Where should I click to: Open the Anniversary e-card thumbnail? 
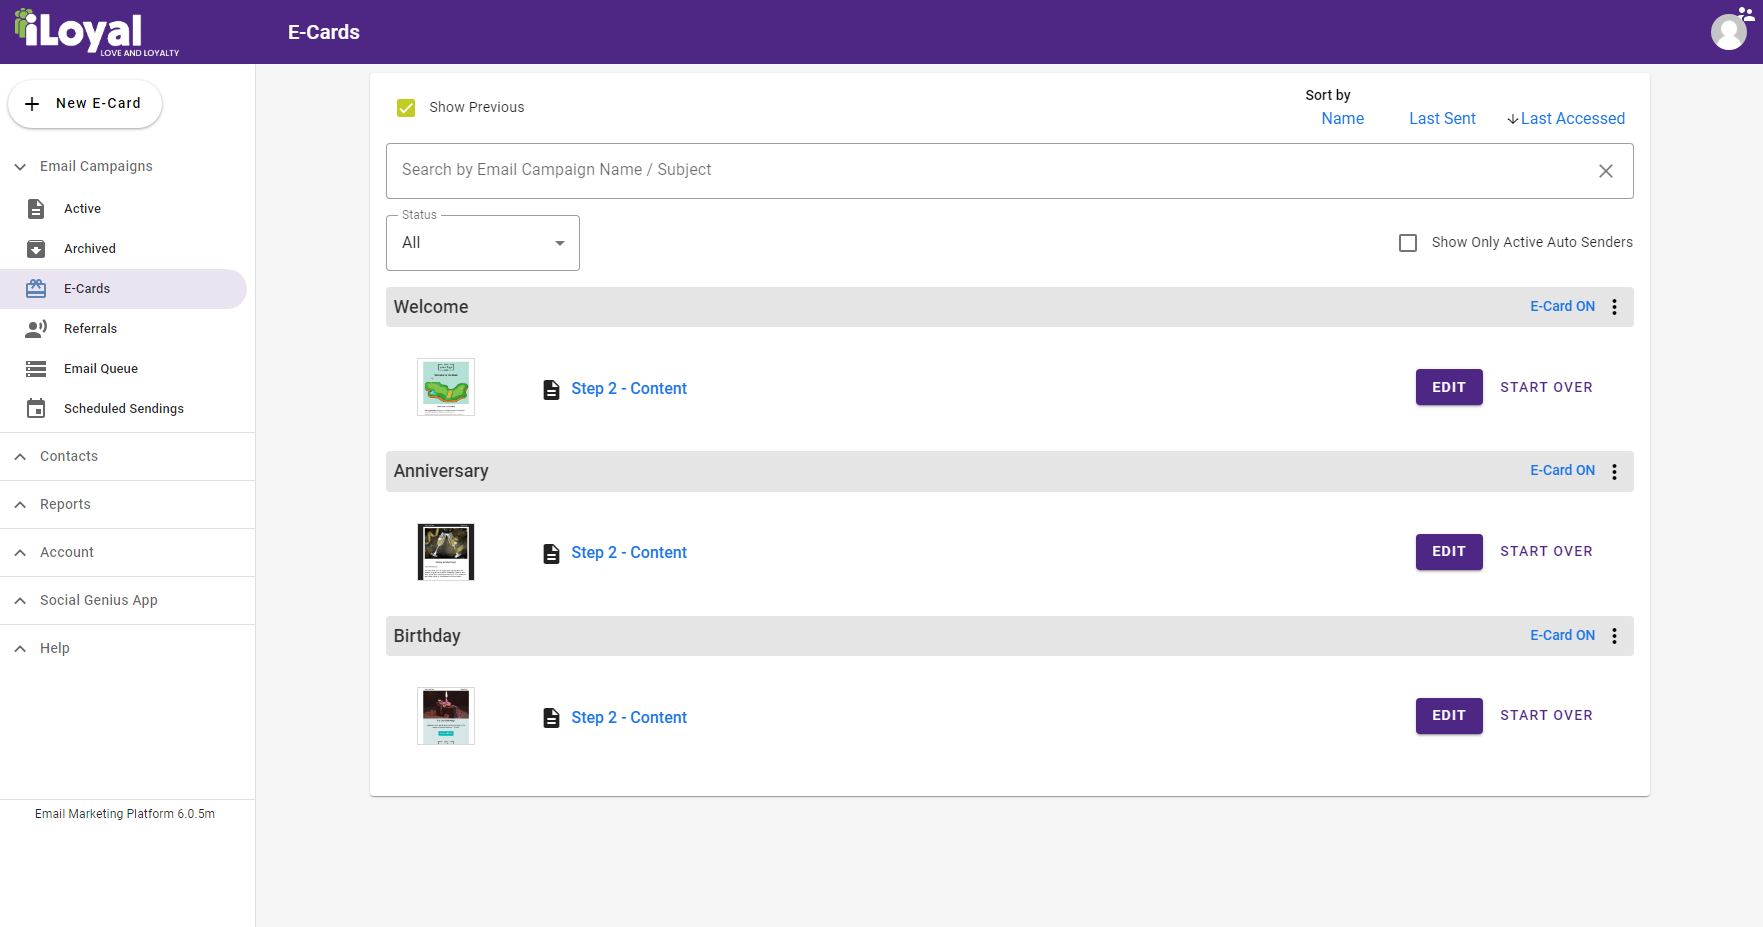446,552
